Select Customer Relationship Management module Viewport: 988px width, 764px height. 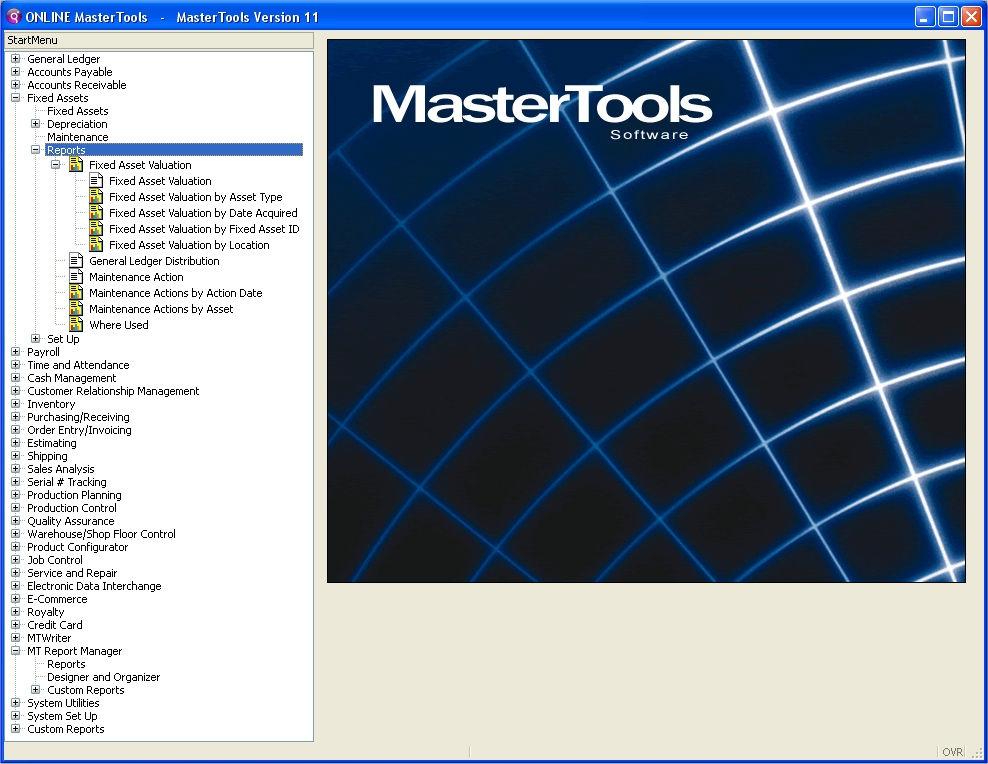[113, 391]
